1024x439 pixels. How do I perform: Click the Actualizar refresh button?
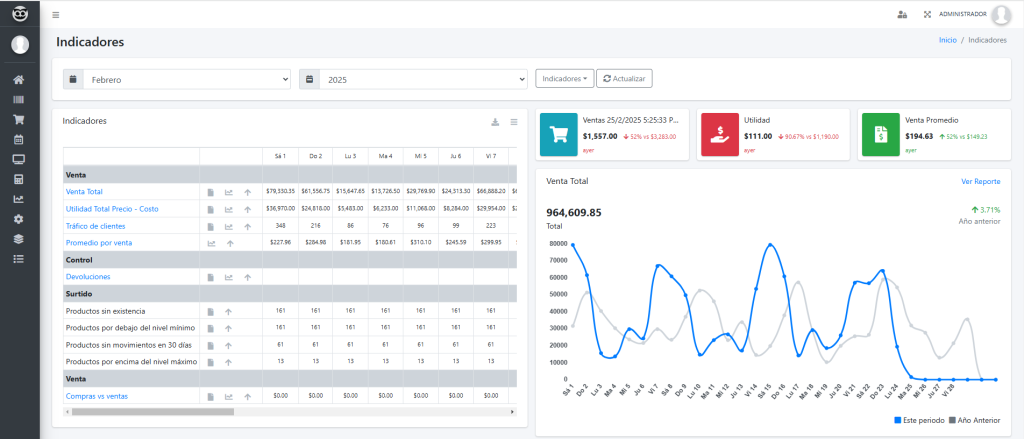coord(624,78)
